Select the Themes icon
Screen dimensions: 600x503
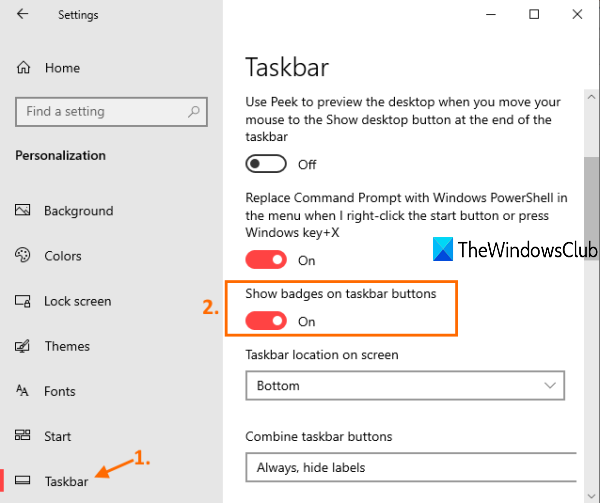coord(24,346)
